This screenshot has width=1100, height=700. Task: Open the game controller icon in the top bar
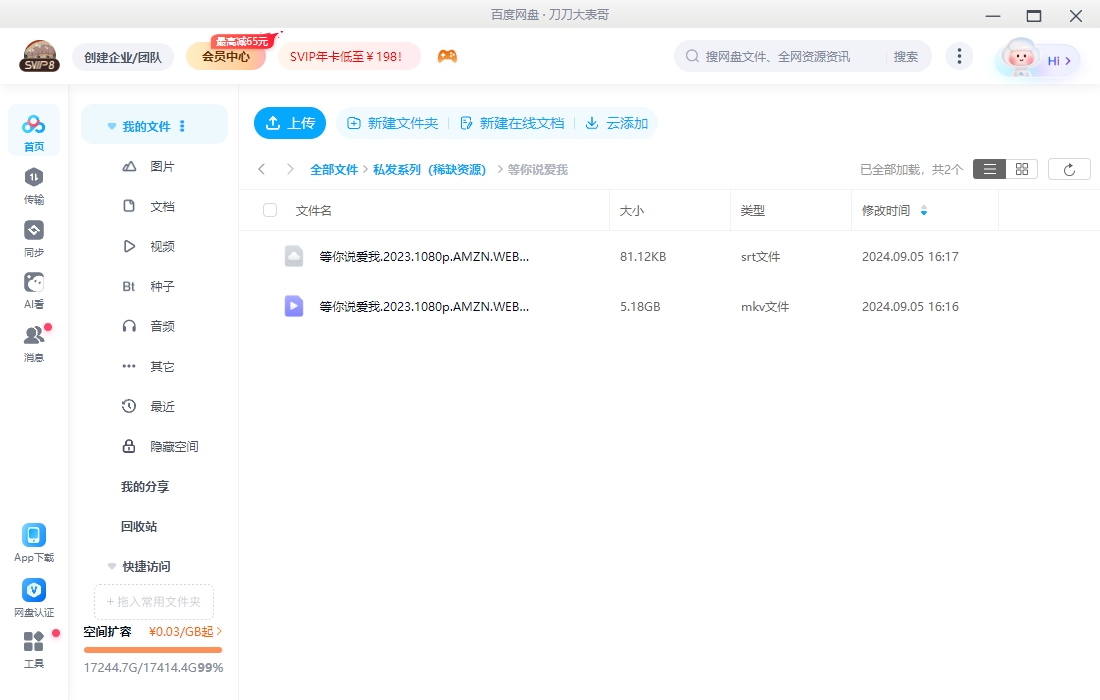point(447,56)
